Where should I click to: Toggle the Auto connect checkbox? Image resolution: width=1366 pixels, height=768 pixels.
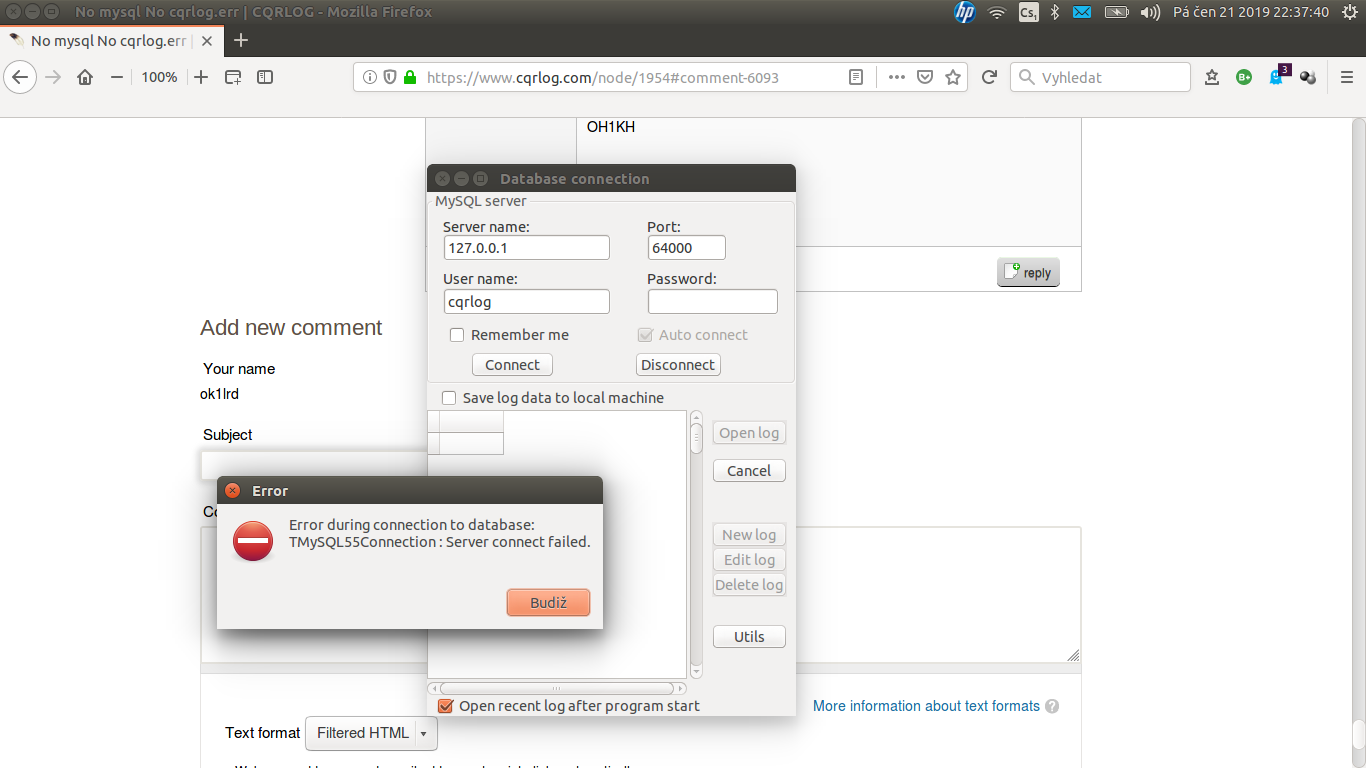645,335
